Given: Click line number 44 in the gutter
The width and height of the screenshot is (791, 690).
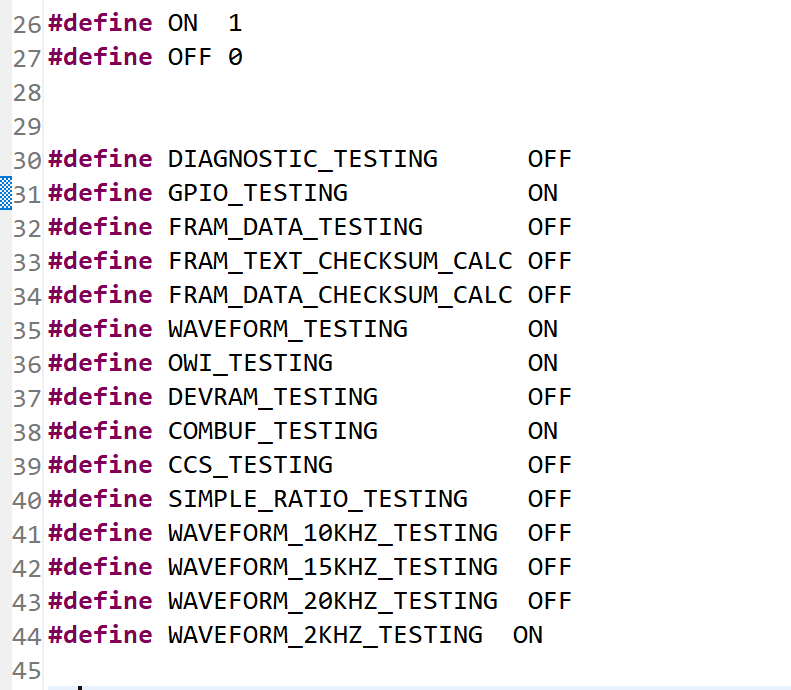Looking at the screenshot, I should click(27, 636).
